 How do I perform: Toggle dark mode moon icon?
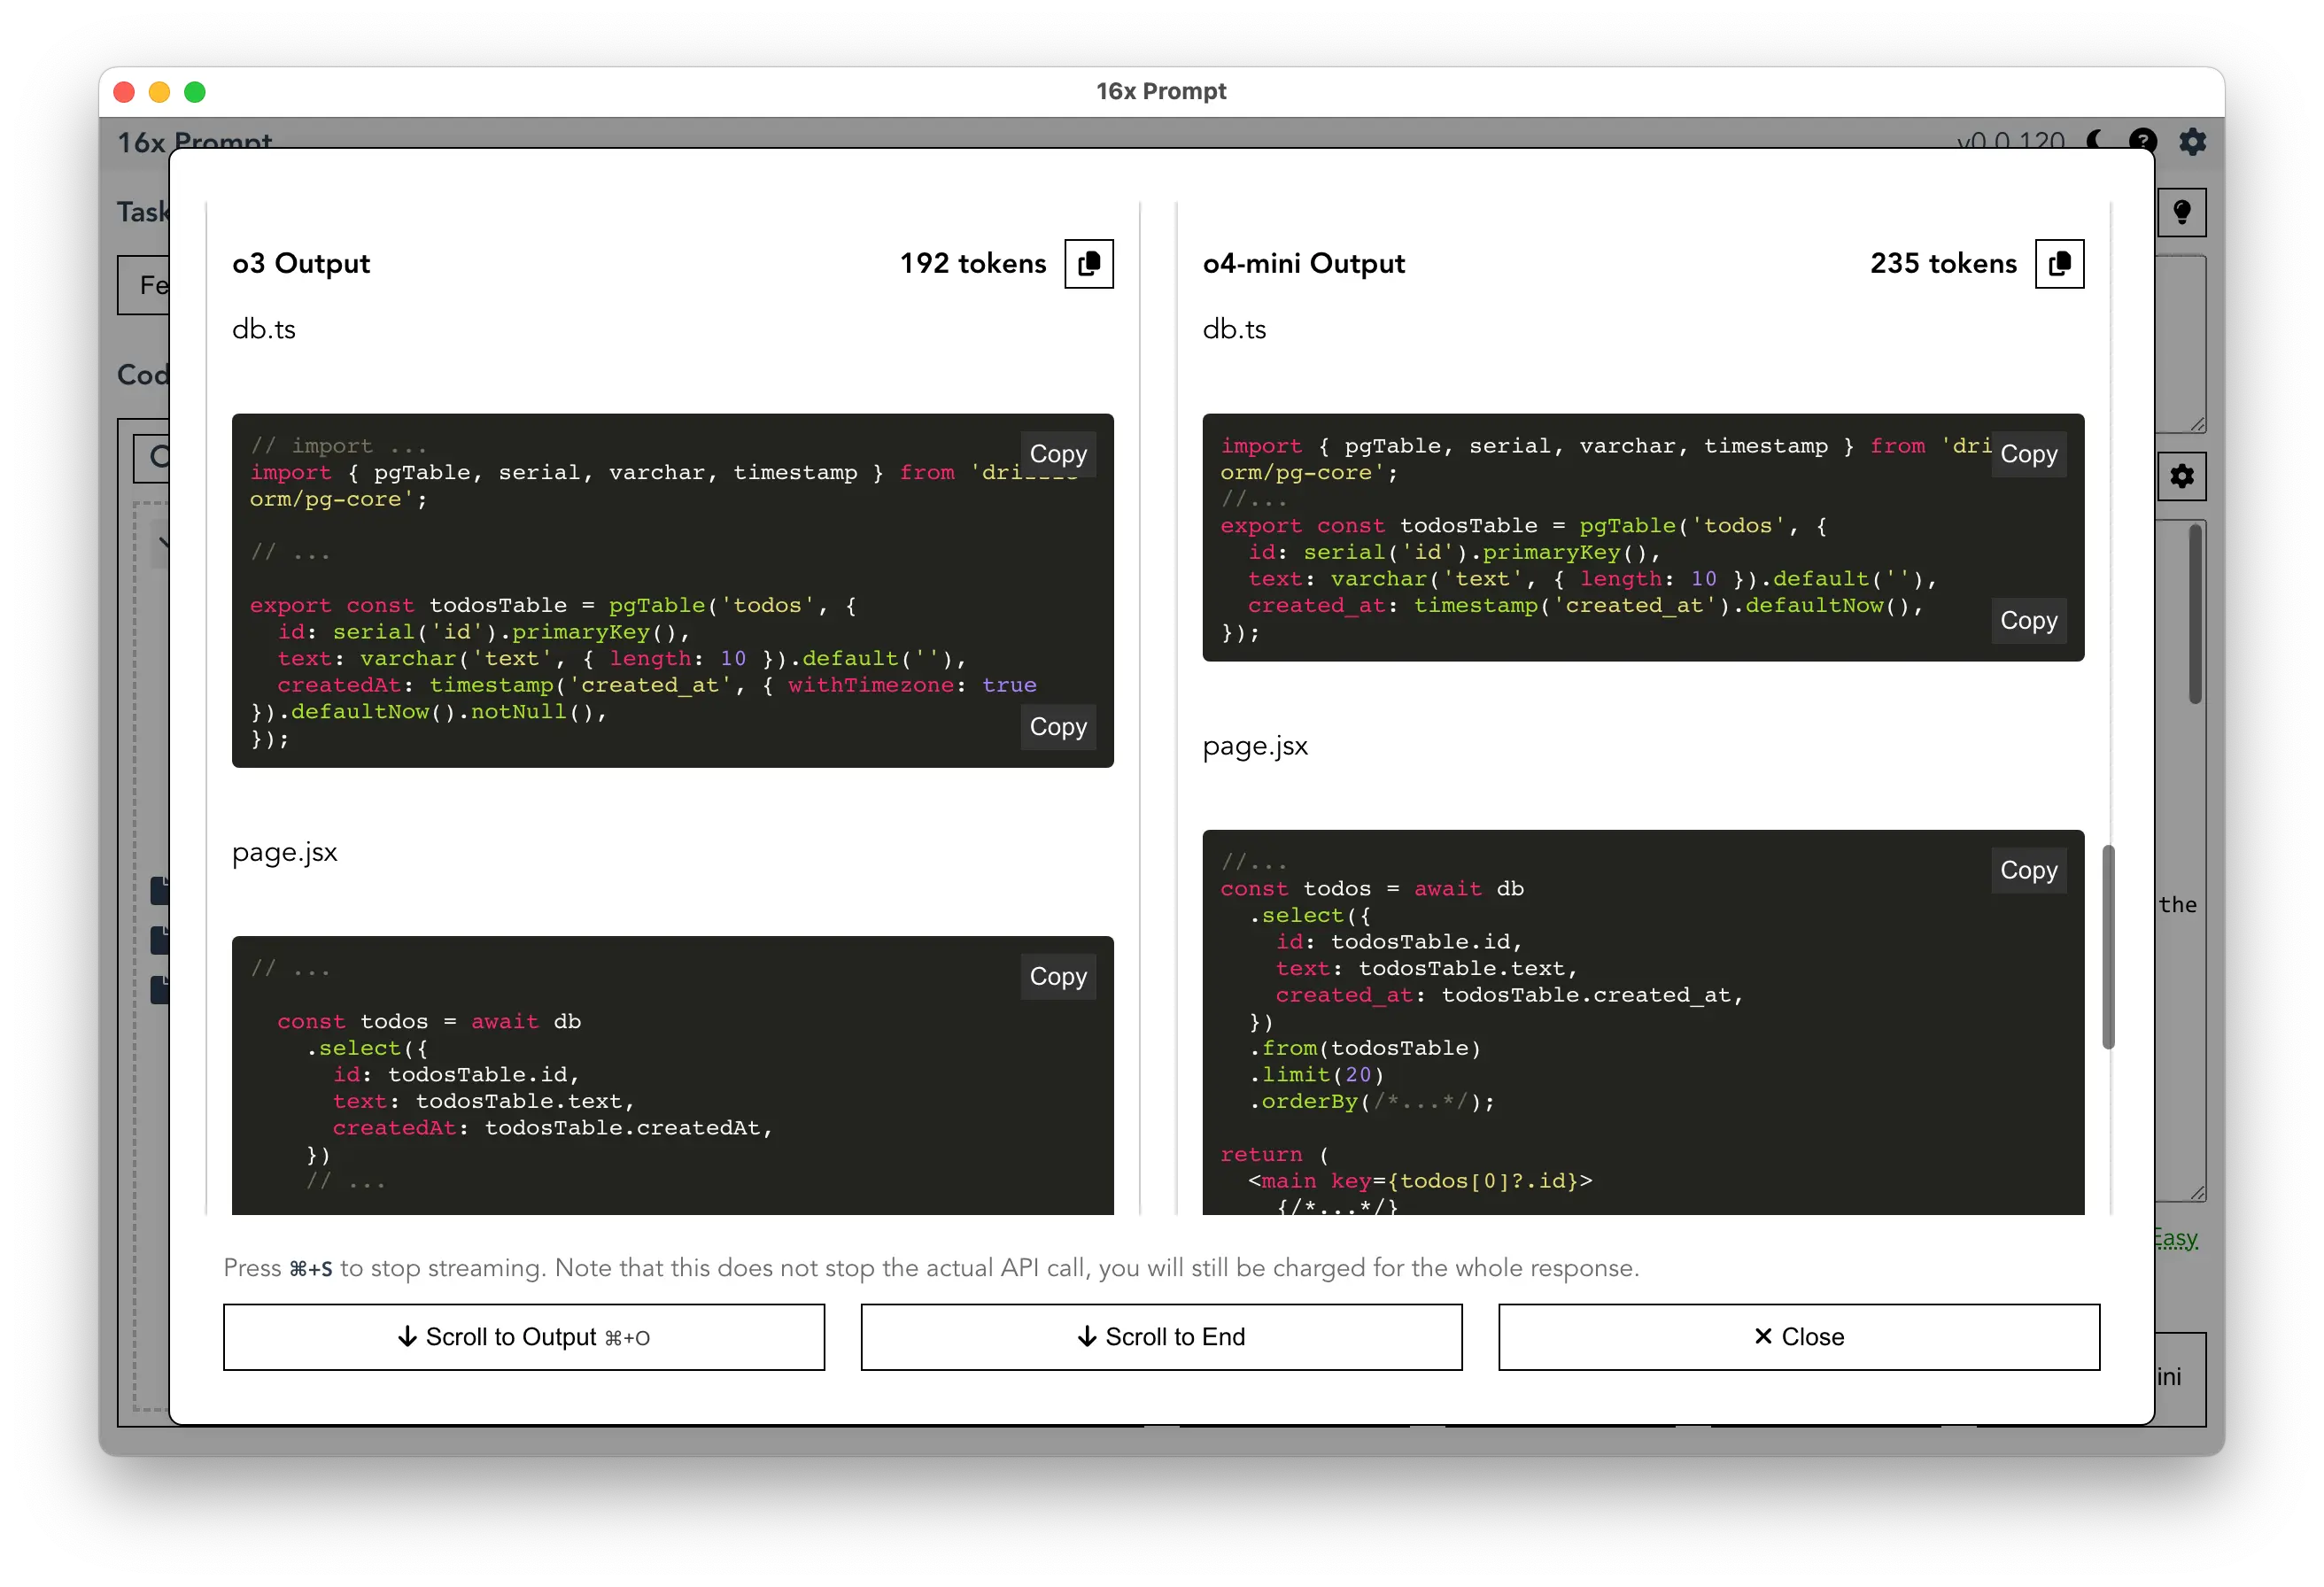pyautogui.click(x=2095, y=141)
